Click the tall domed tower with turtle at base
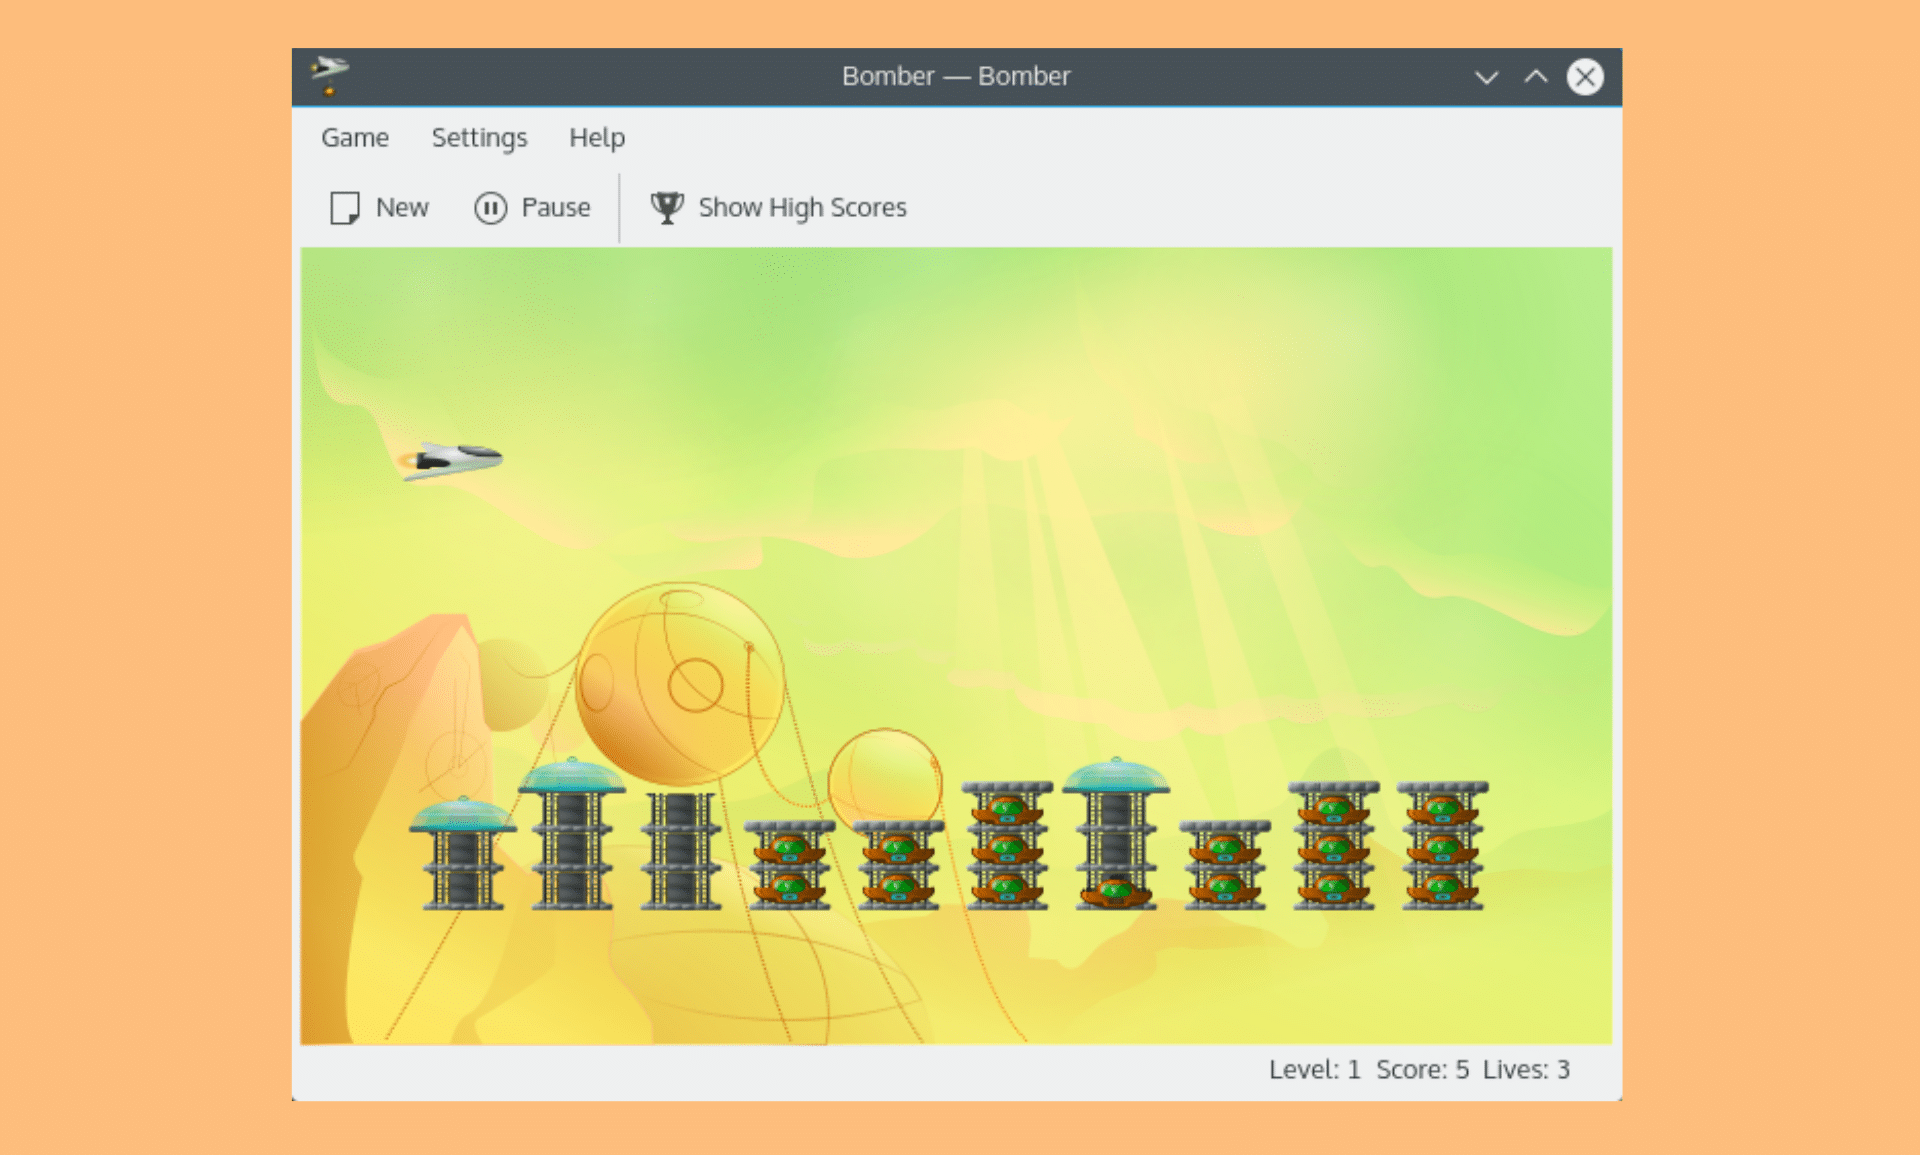Viewport: 1920px width, 1155px height. coord(1116,833)
